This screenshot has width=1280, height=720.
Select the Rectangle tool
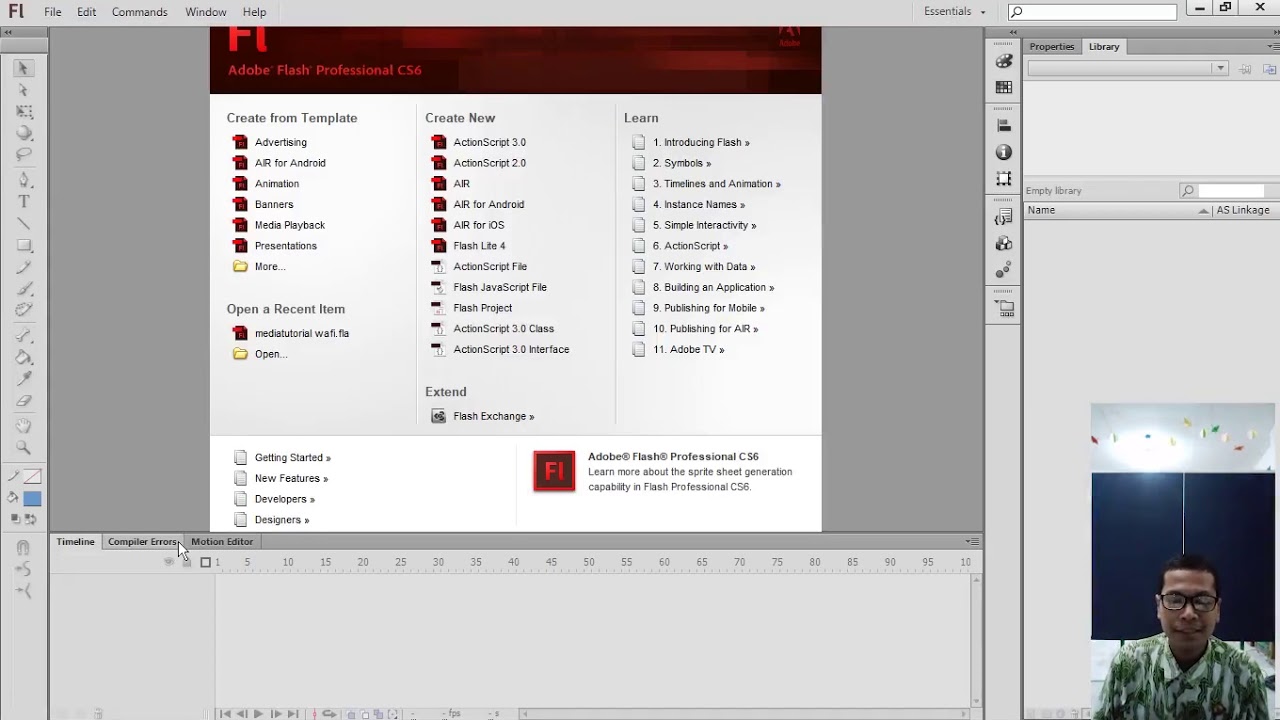[x=24, y=246]
